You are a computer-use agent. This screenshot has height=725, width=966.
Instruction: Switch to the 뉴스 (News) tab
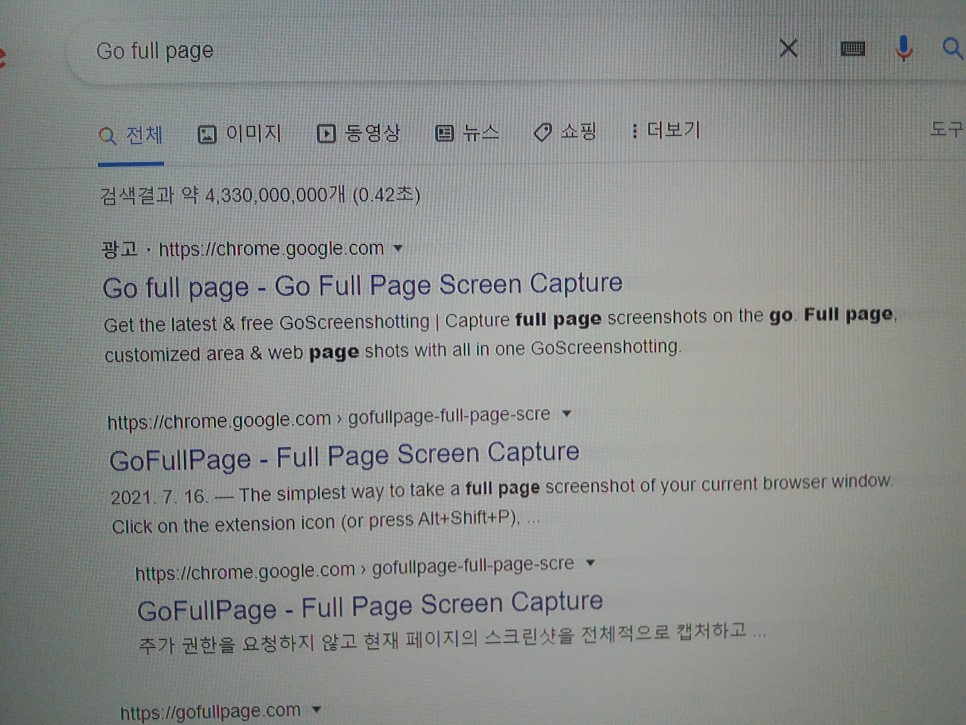click(466, 132)
